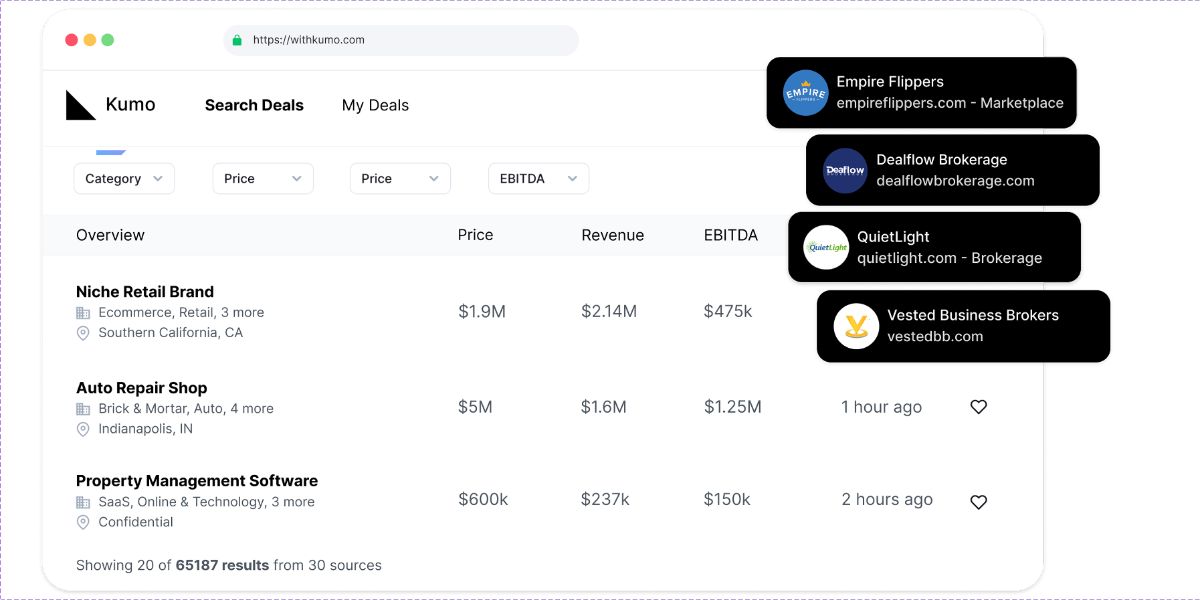
Task: Favorite the Auto Repair Shop deal
Action: (978, 407)
